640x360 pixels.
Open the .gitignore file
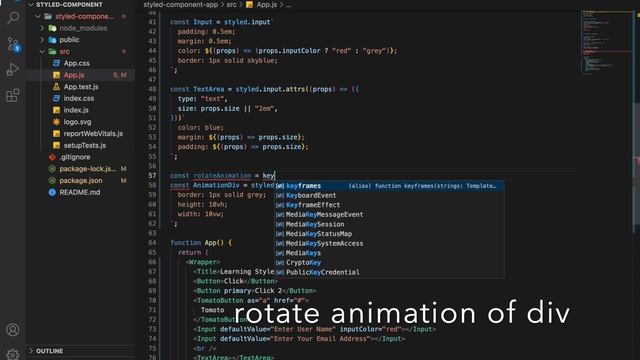(x=75, y=157)
